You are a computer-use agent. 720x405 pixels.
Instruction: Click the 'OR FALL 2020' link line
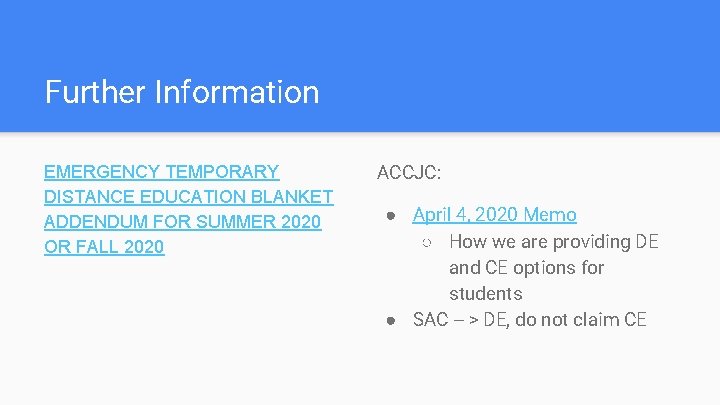click(104, 247)
